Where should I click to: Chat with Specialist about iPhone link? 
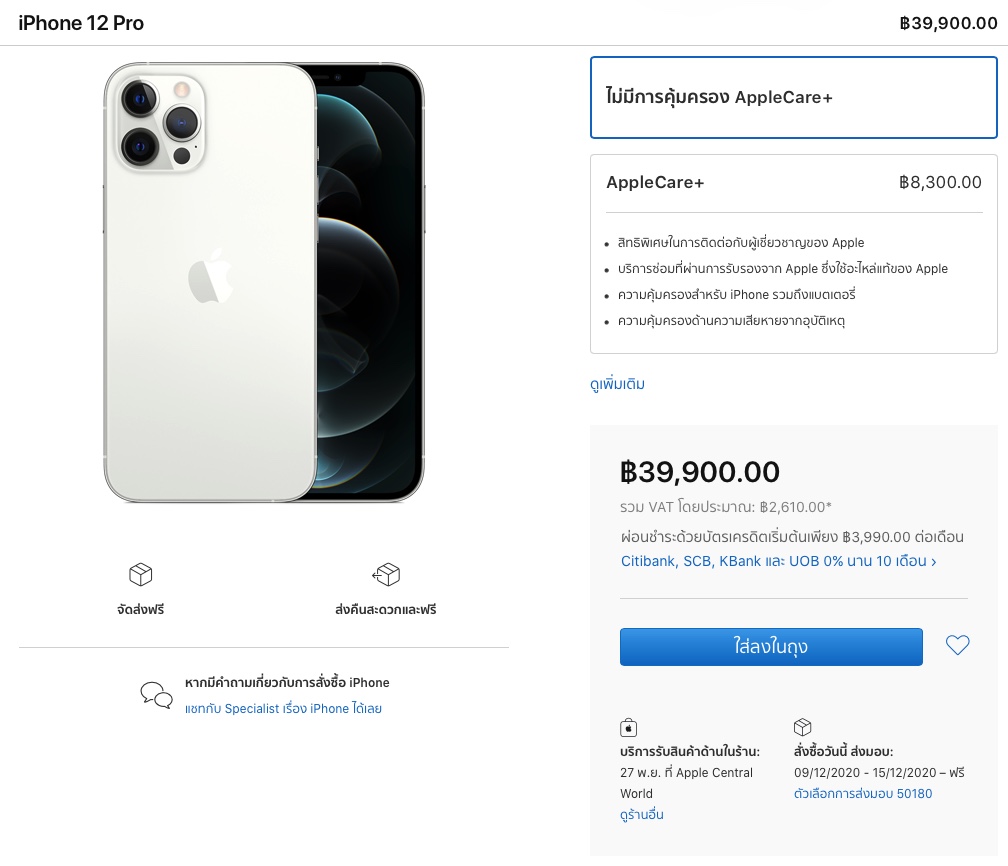tap(283, 709)
